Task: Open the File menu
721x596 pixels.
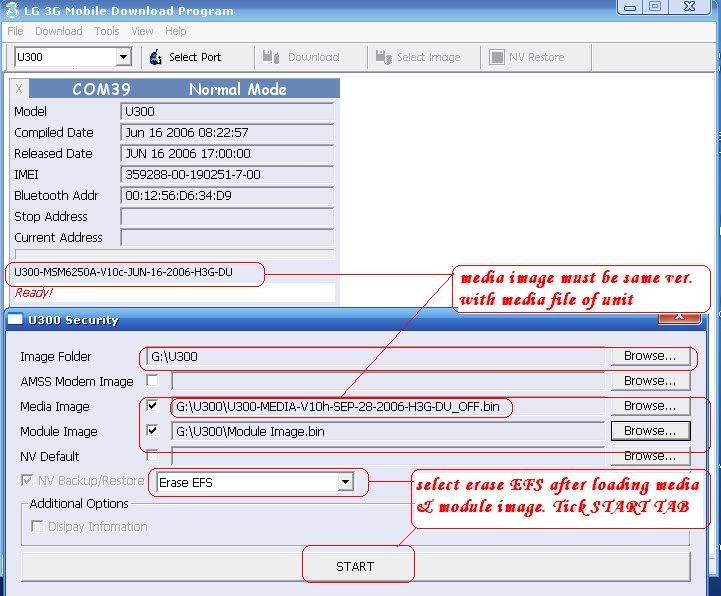Action: coord(15,31)
